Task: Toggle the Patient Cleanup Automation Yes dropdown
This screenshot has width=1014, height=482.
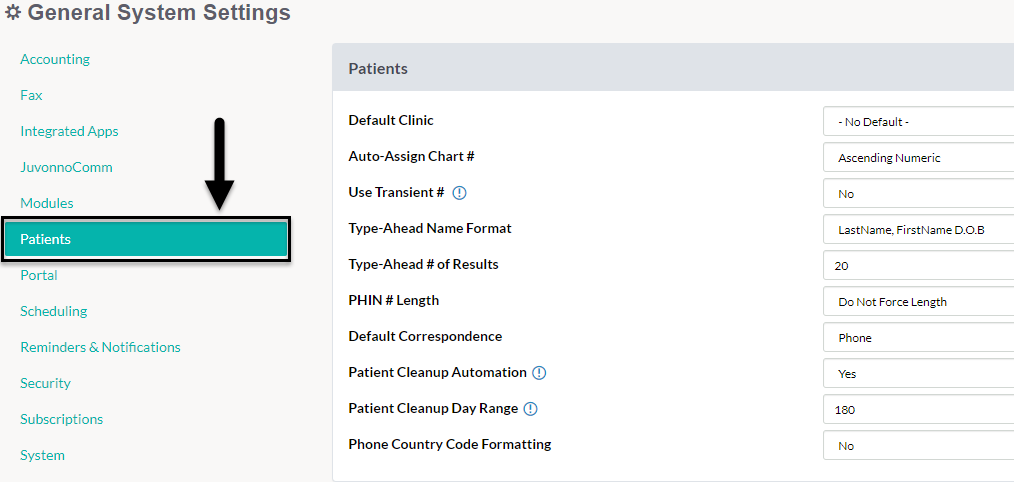Action: 918,374
